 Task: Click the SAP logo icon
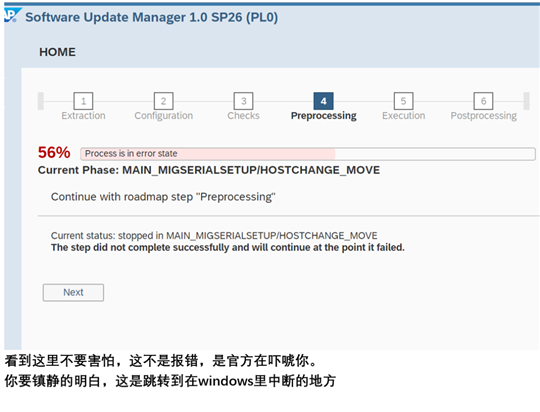coord(12,16)
